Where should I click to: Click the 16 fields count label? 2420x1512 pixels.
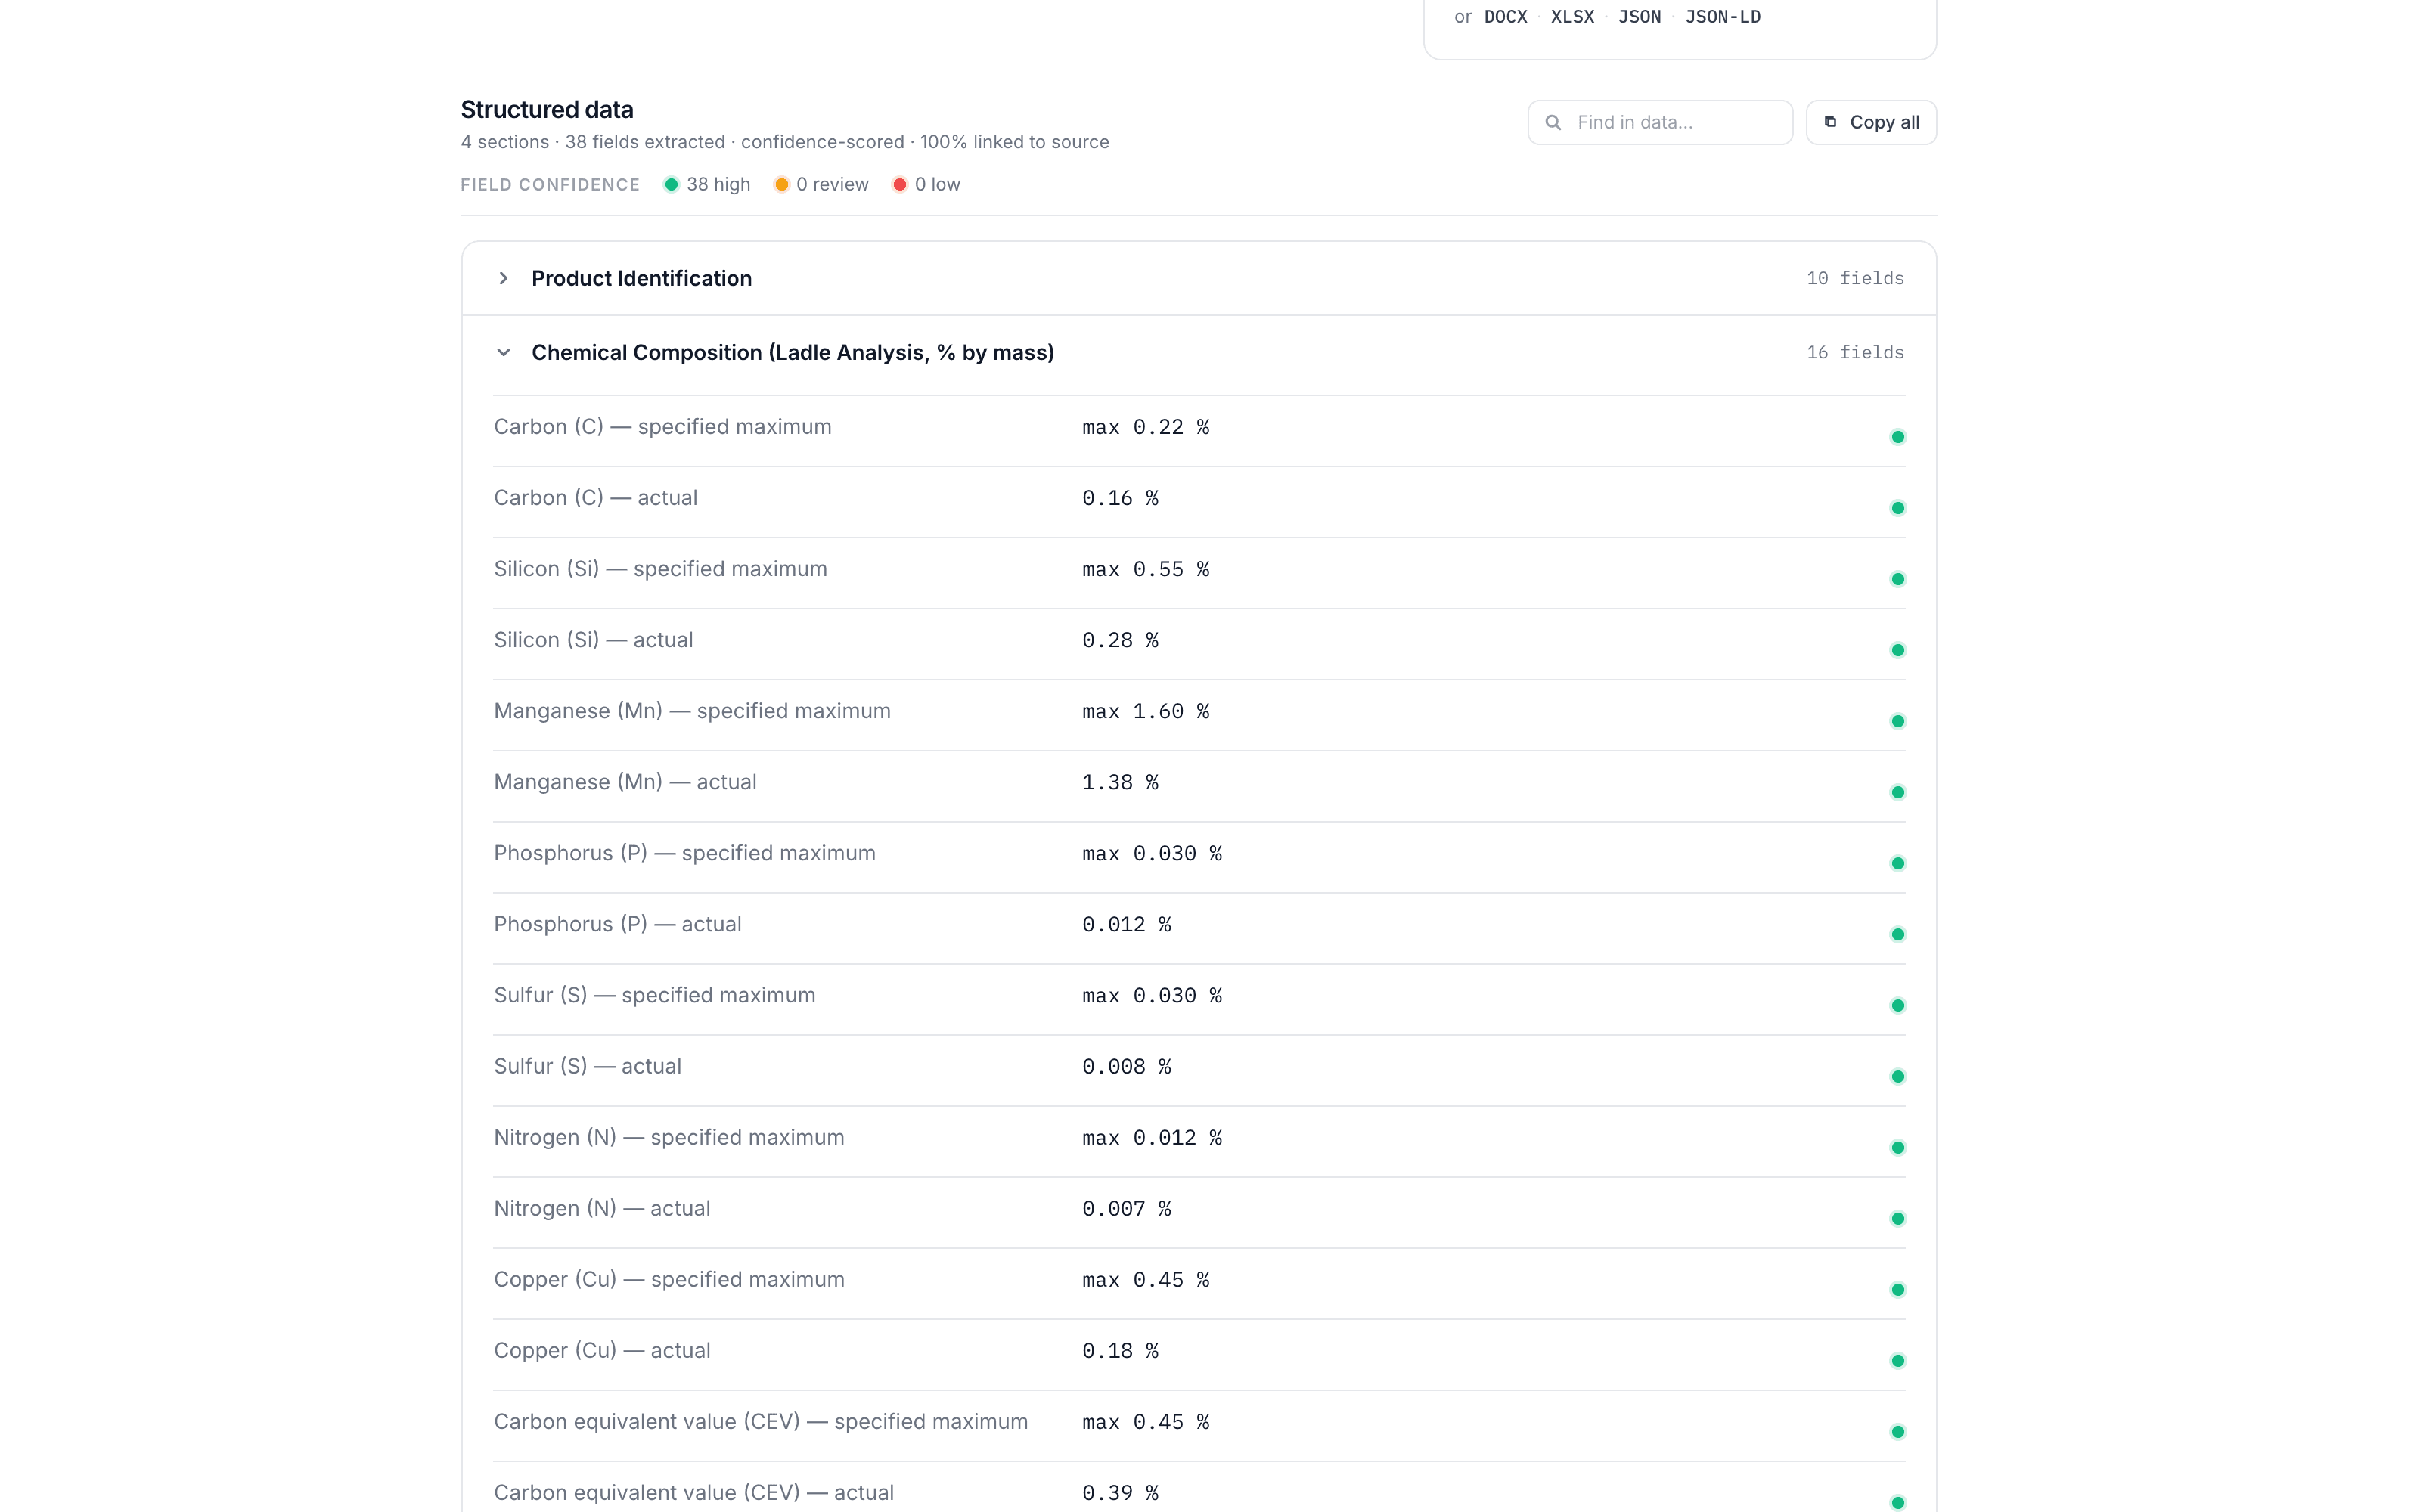[x=1855, y=352]
